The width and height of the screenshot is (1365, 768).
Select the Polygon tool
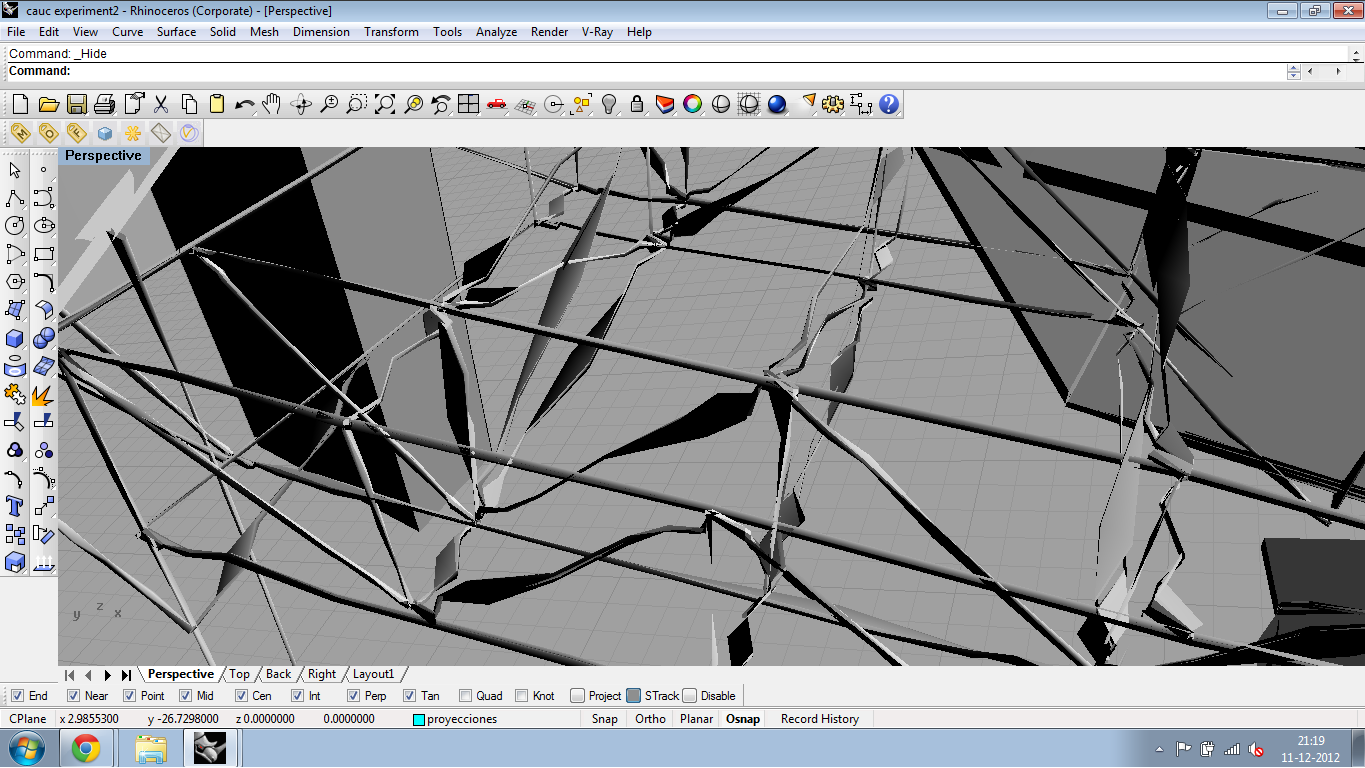point(15,282)
